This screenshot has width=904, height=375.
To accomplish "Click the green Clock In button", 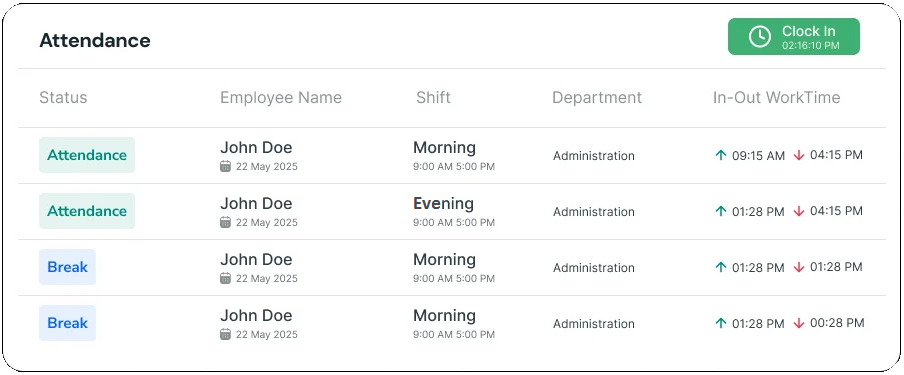I will 793,36.
